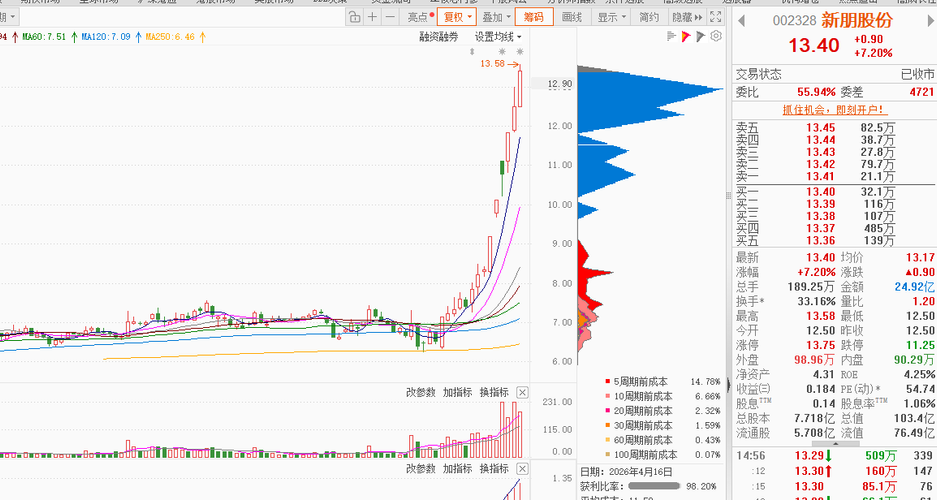Click 隐藏 to hide side panel
This screenshot has height=500, width=937.
click(x=687, y=17)
